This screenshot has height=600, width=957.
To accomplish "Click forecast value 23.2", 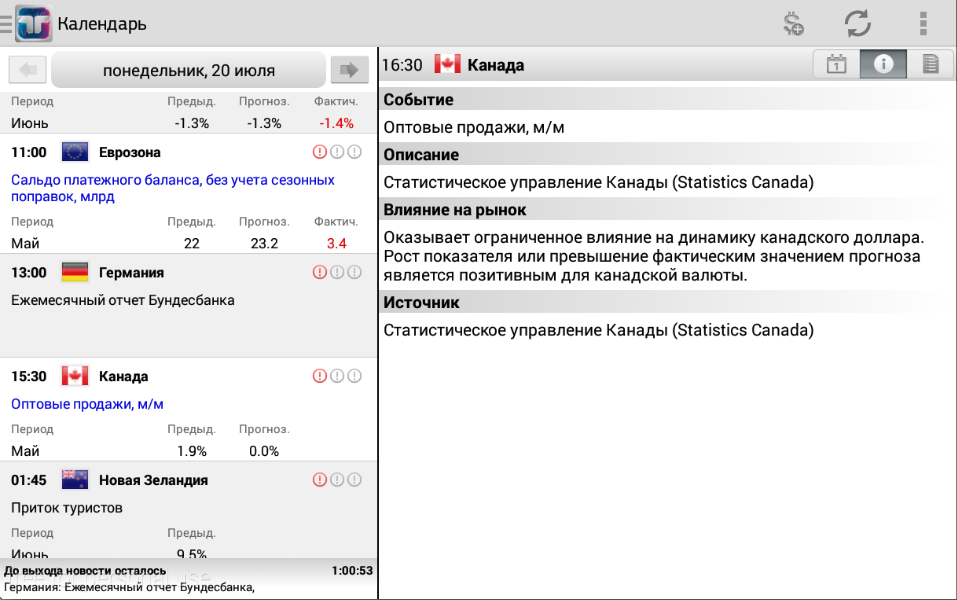I will coord(264,244).
